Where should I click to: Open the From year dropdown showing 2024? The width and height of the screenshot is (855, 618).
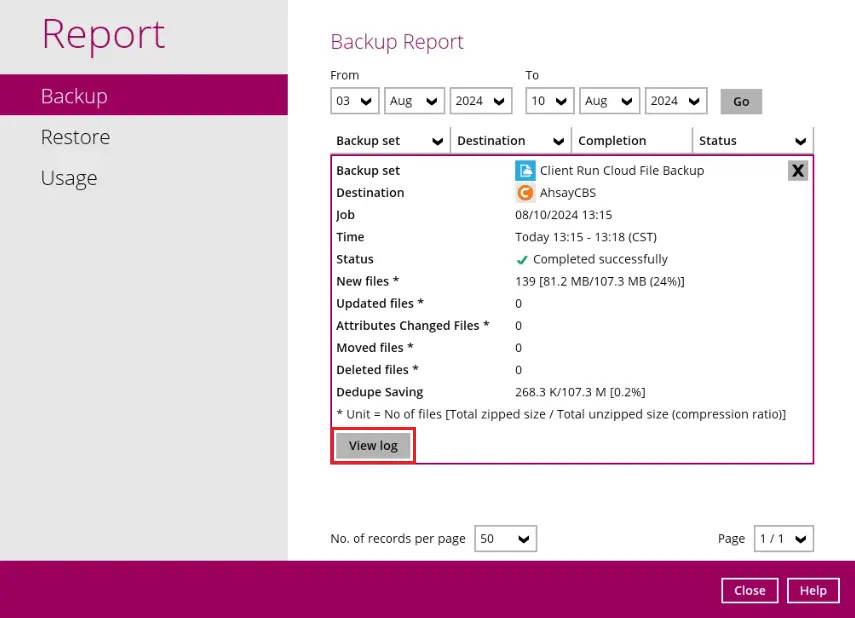click(480, 100)
